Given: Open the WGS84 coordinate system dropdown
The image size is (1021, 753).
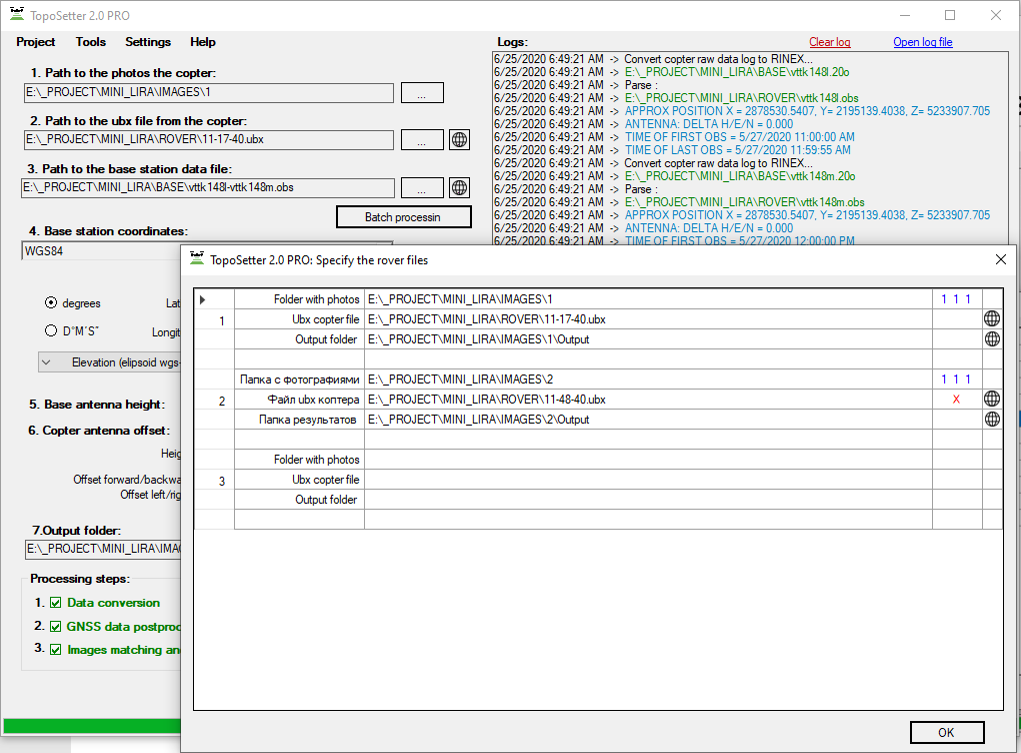Looking at the screenshot, I should coord(100,251).
